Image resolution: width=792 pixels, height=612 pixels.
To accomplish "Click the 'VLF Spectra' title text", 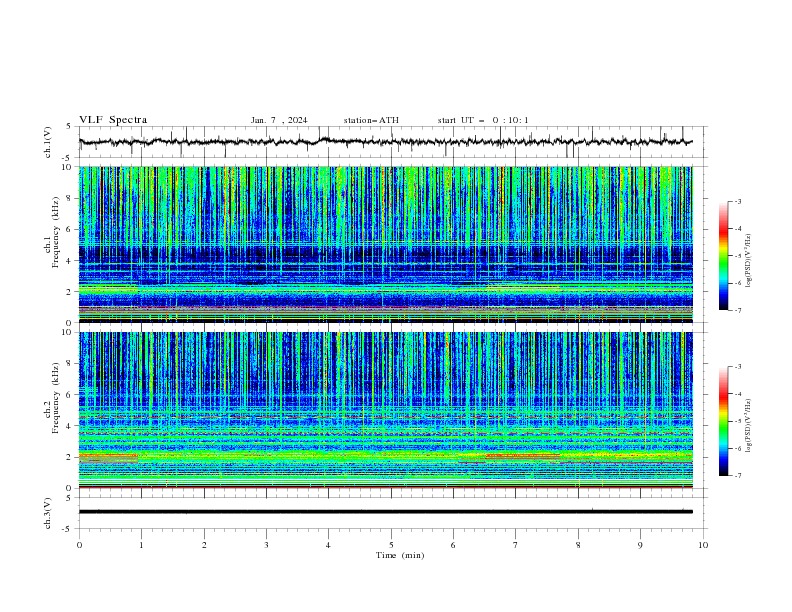I will (x=113, y=120).
